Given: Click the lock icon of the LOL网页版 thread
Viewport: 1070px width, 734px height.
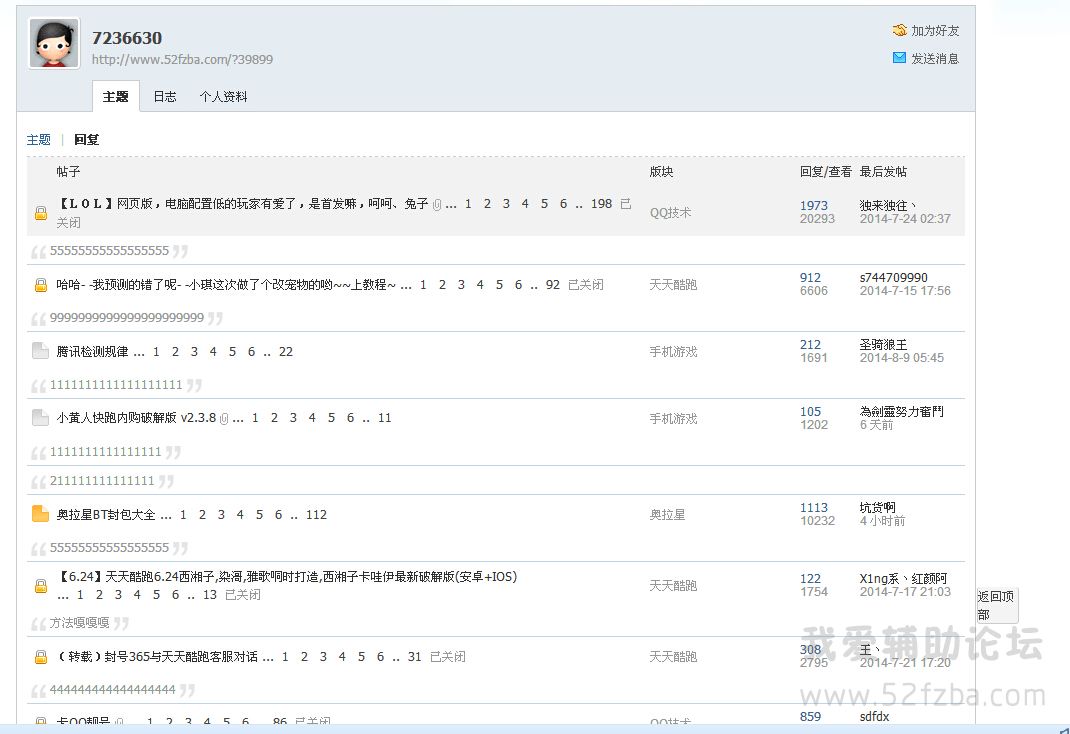Looking at the screenshot, I should (41, 213).
